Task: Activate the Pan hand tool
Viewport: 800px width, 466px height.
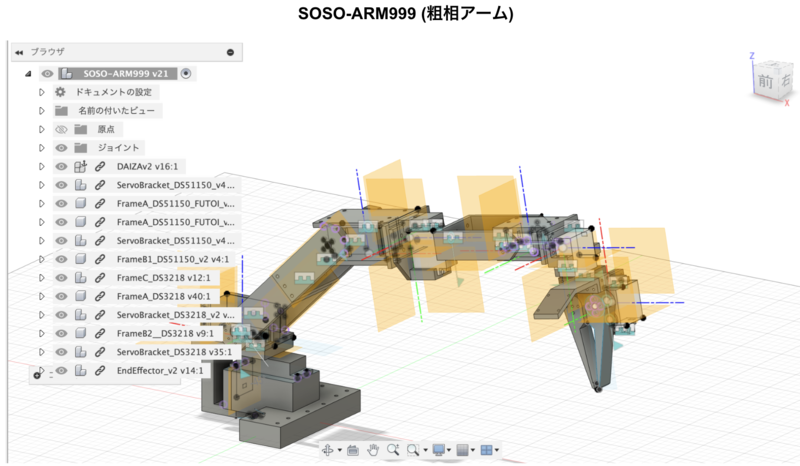Action: tap(373, 450)
